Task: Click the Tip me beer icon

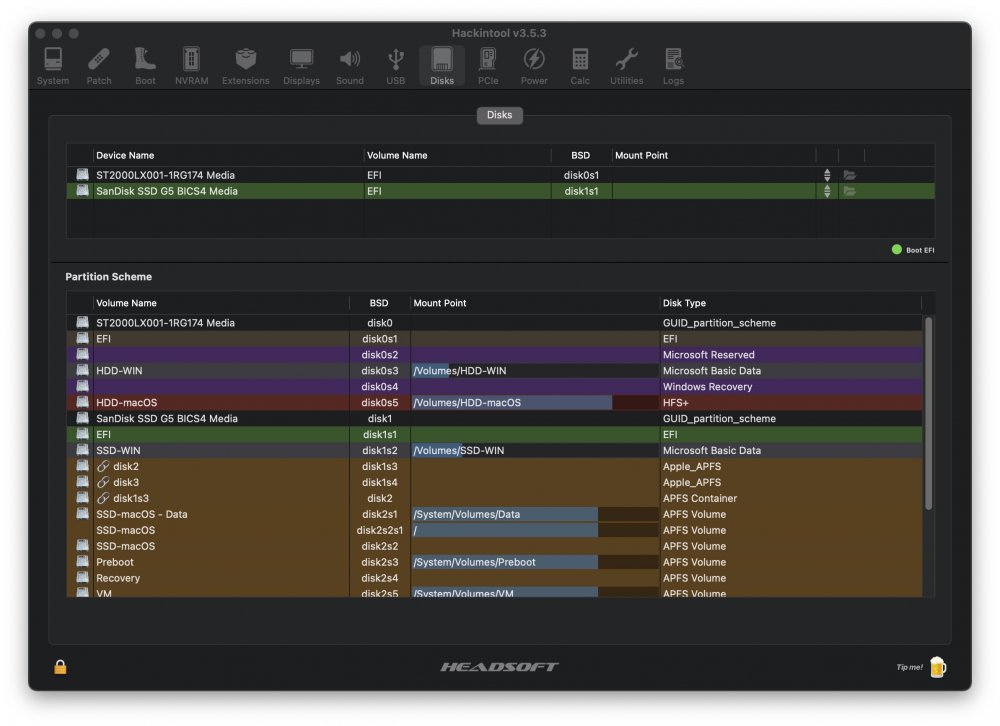Action: pyautogui.click(x=938, y=667)
